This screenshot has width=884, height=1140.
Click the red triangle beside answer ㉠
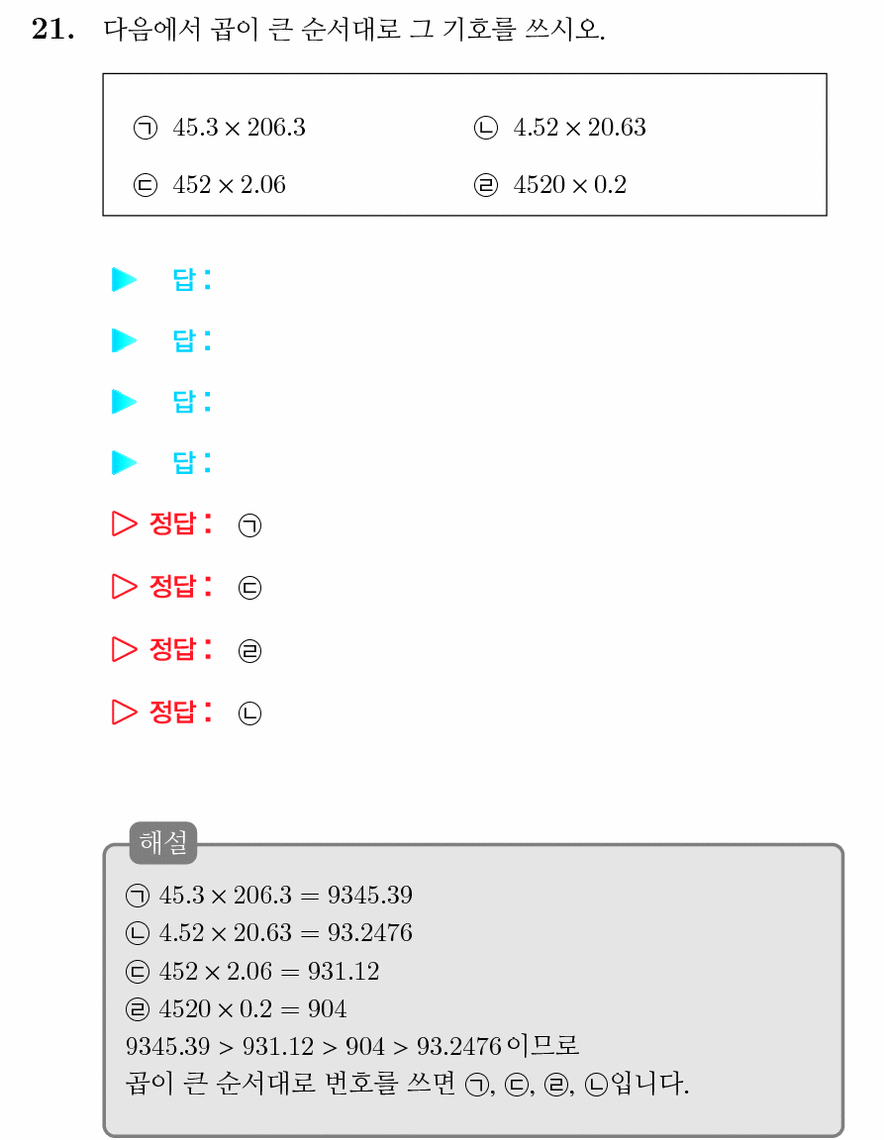click(124, 523)
